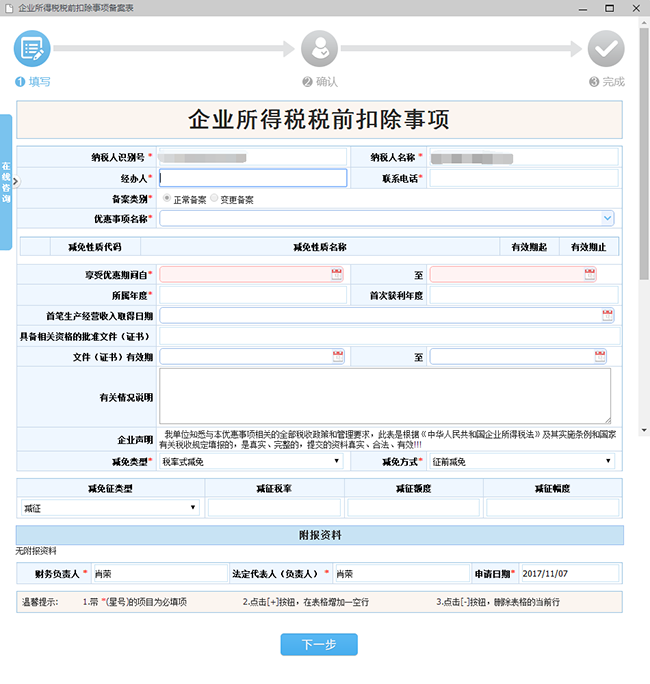
Task: Open the 减免征类型 dropdown showing 减征
Action: pyautogui.click(x=192, y=508)
